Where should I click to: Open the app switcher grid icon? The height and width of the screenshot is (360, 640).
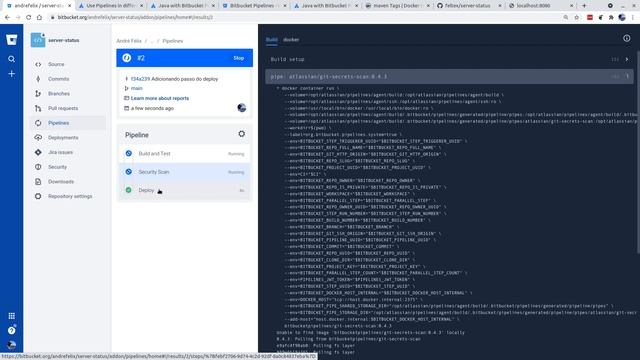(11, 316)
